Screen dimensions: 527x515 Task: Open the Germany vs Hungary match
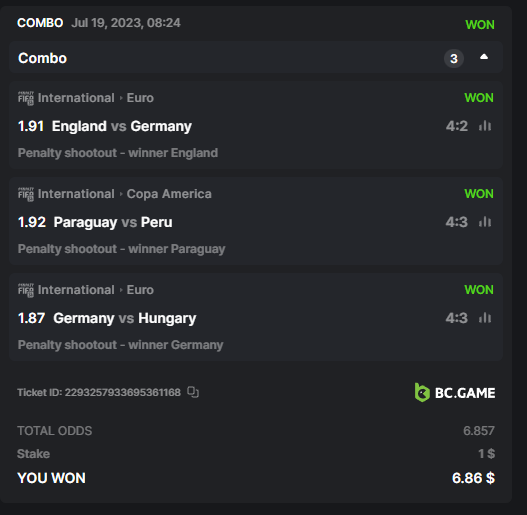[x=124, y=318]
